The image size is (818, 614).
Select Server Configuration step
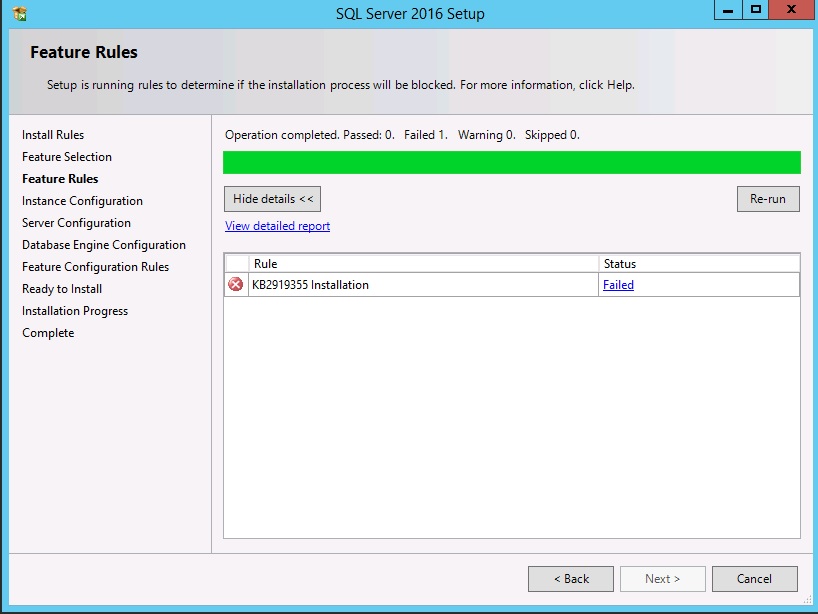pyautogui.click(x=76, y=223)
